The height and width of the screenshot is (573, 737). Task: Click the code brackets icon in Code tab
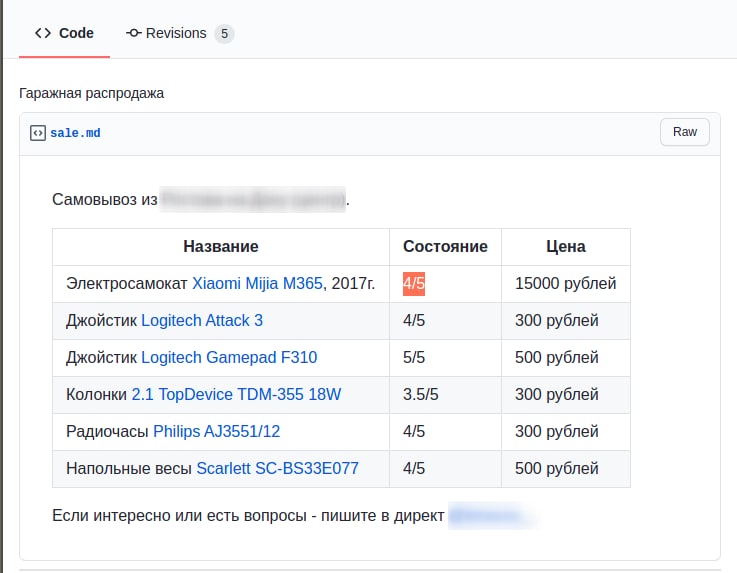tap(43, 33)
